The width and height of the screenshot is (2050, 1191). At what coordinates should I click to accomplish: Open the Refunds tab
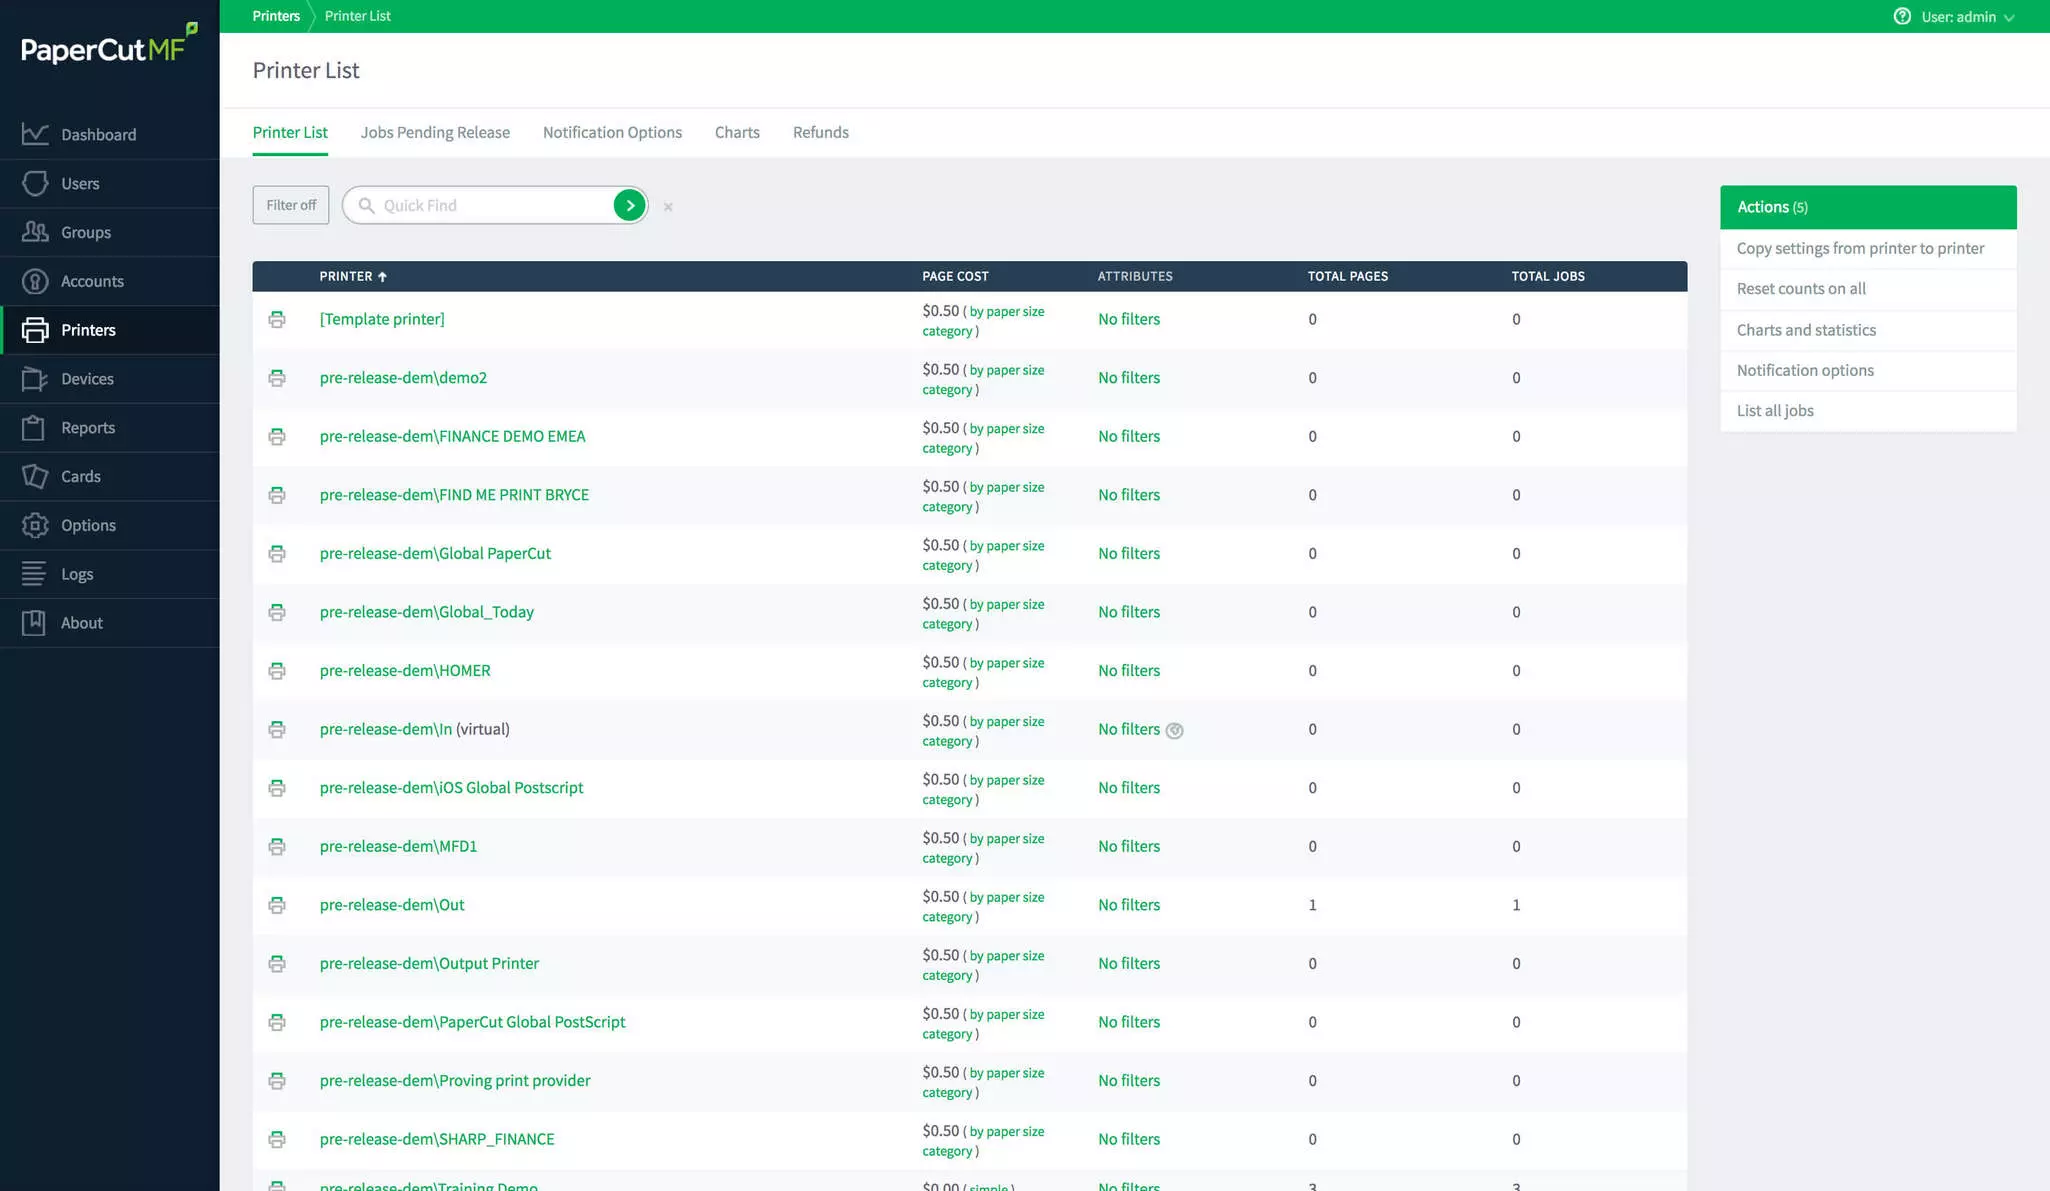click(820, 132)
